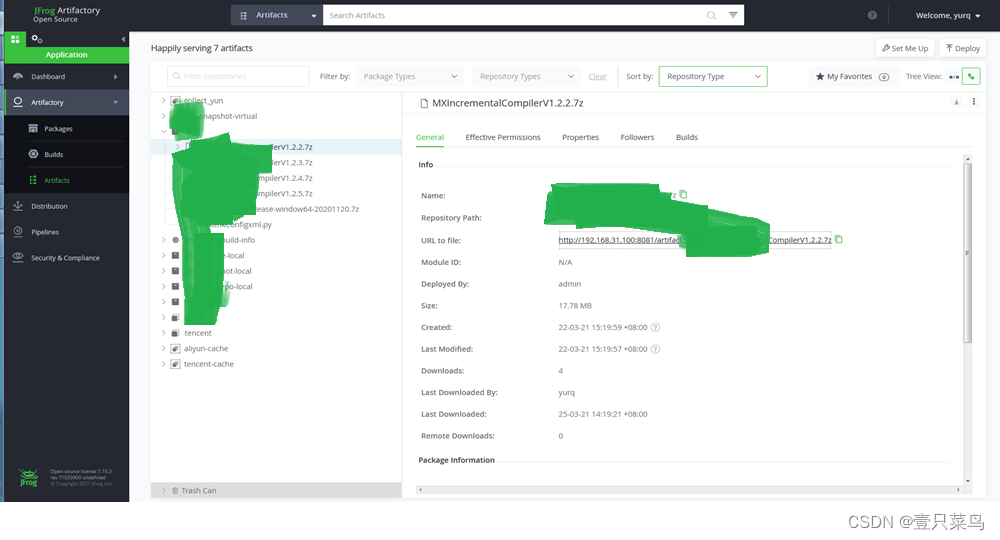Click the Dashboard gauge icon

[x=18, y=77]
